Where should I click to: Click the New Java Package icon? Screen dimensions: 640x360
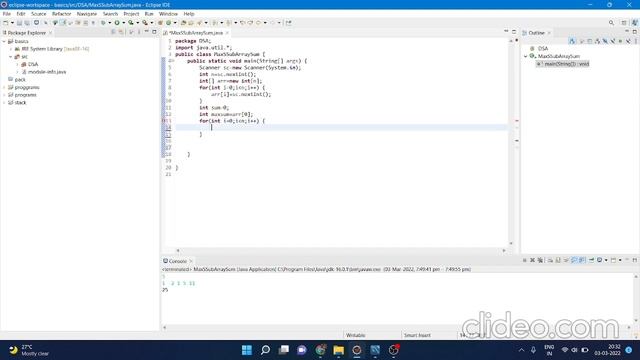[x=160, y=23]
